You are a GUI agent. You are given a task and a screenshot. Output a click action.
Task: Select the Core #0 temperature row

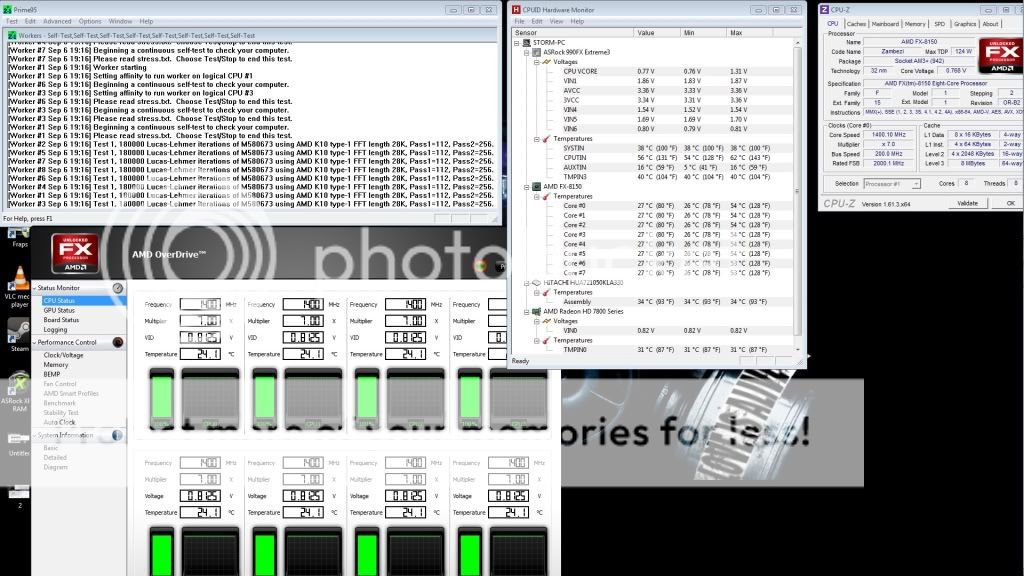tap(653, 206)
